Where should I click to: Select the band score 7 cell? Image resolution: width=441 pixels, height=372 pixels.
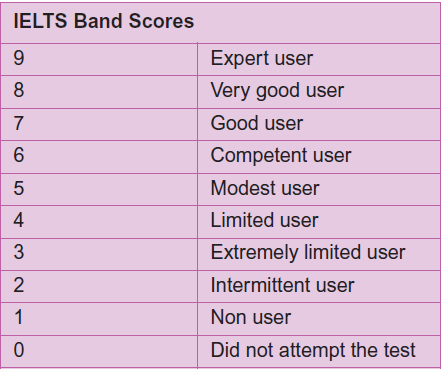point(99,124)
